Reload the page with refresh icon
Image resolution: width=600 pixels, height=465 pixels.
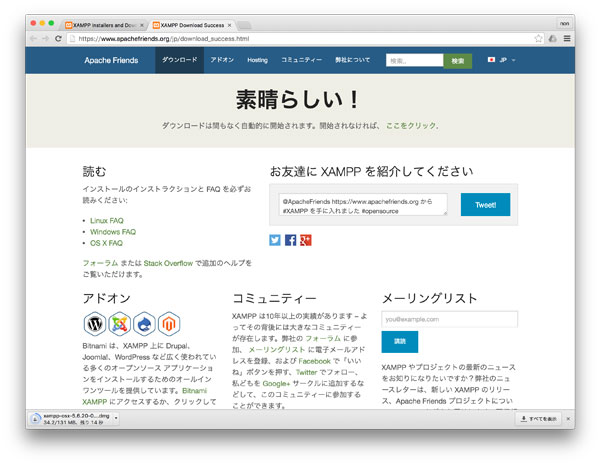58,39
